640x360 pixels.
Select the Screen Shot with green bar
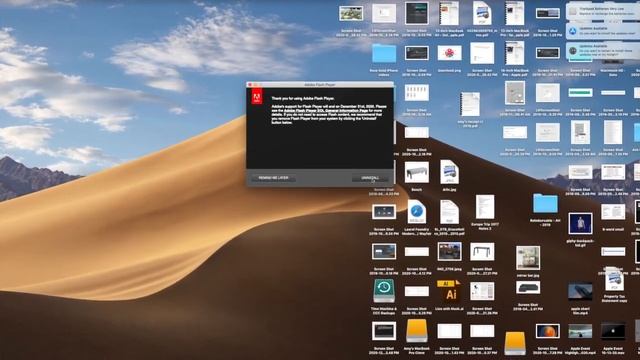pyautogui.click(x=580, y=93)
